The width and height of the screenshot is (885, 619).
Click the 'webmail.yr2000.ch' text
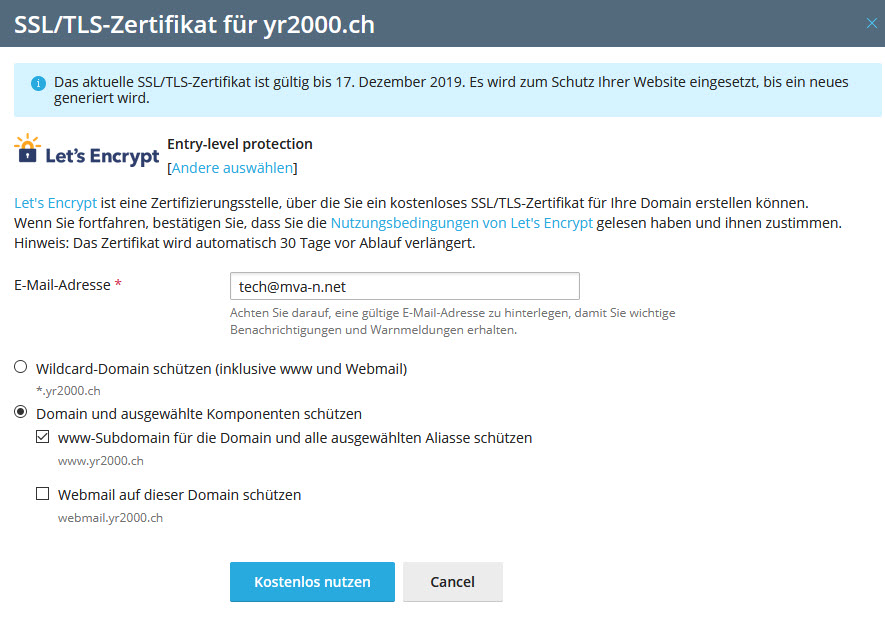110,517
